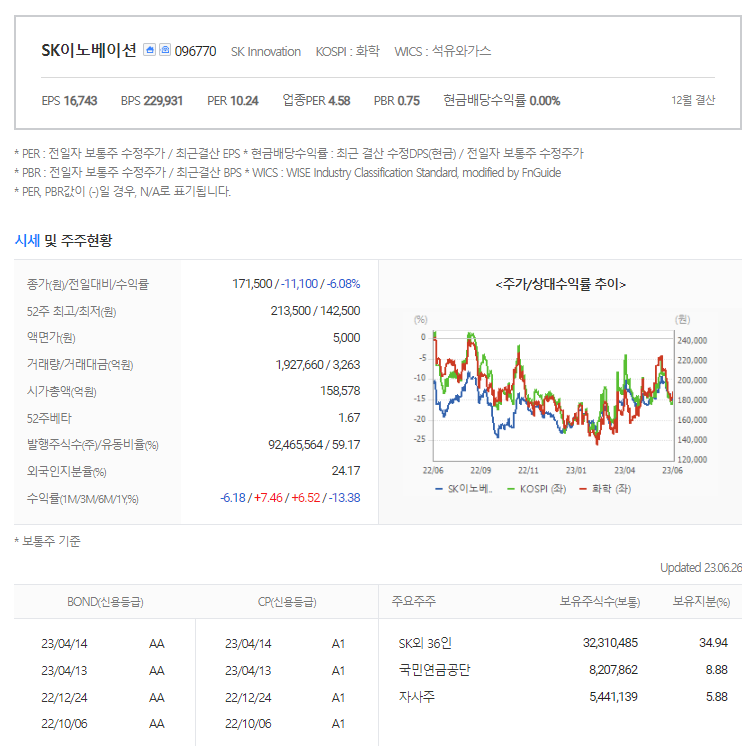This screenshot has height=746, width=748.
Task: Click the closing price 171,500 value
Action: 252,284
